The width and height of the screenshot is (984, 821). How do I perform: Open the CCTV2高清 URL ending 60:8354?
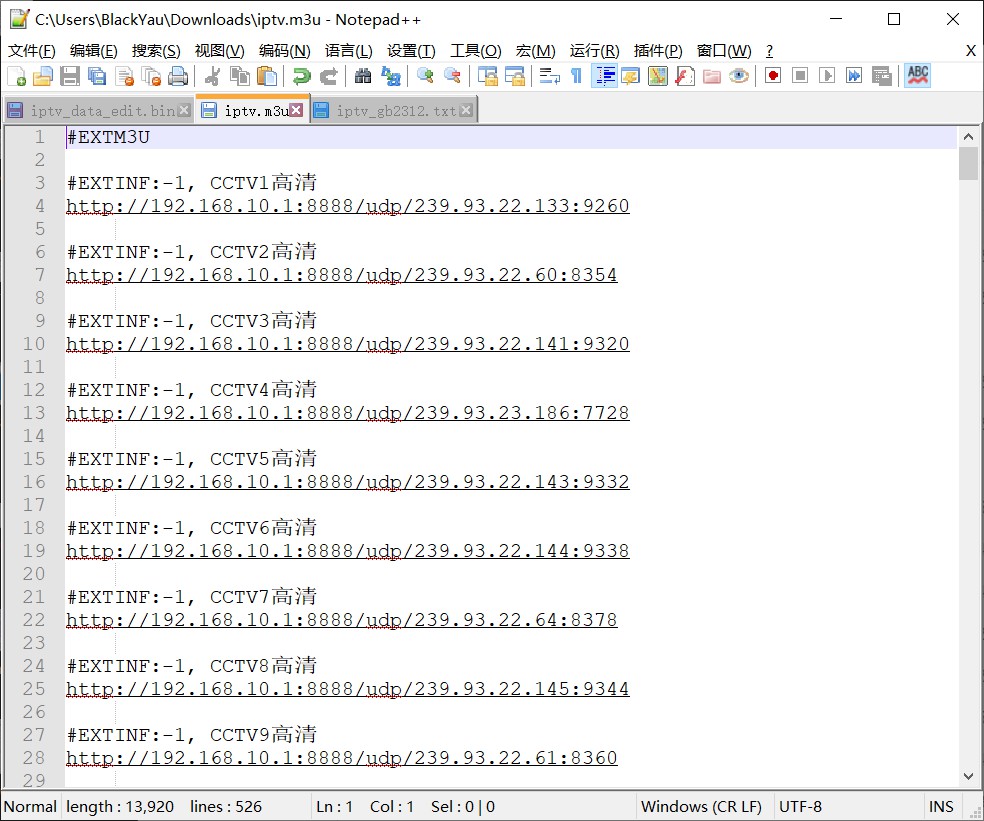coord(341,275)
